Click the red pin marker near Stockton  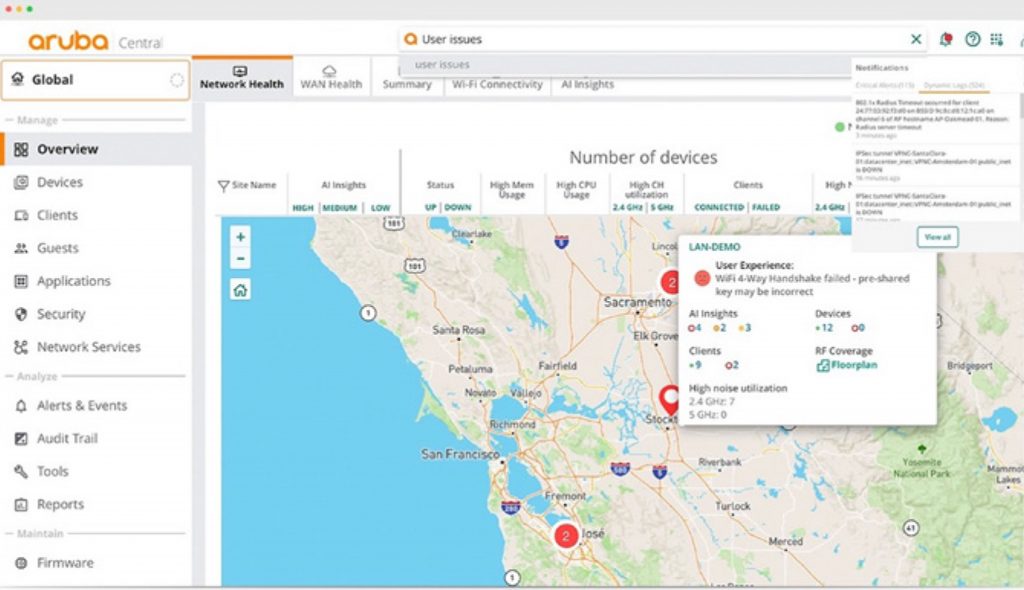670,399
